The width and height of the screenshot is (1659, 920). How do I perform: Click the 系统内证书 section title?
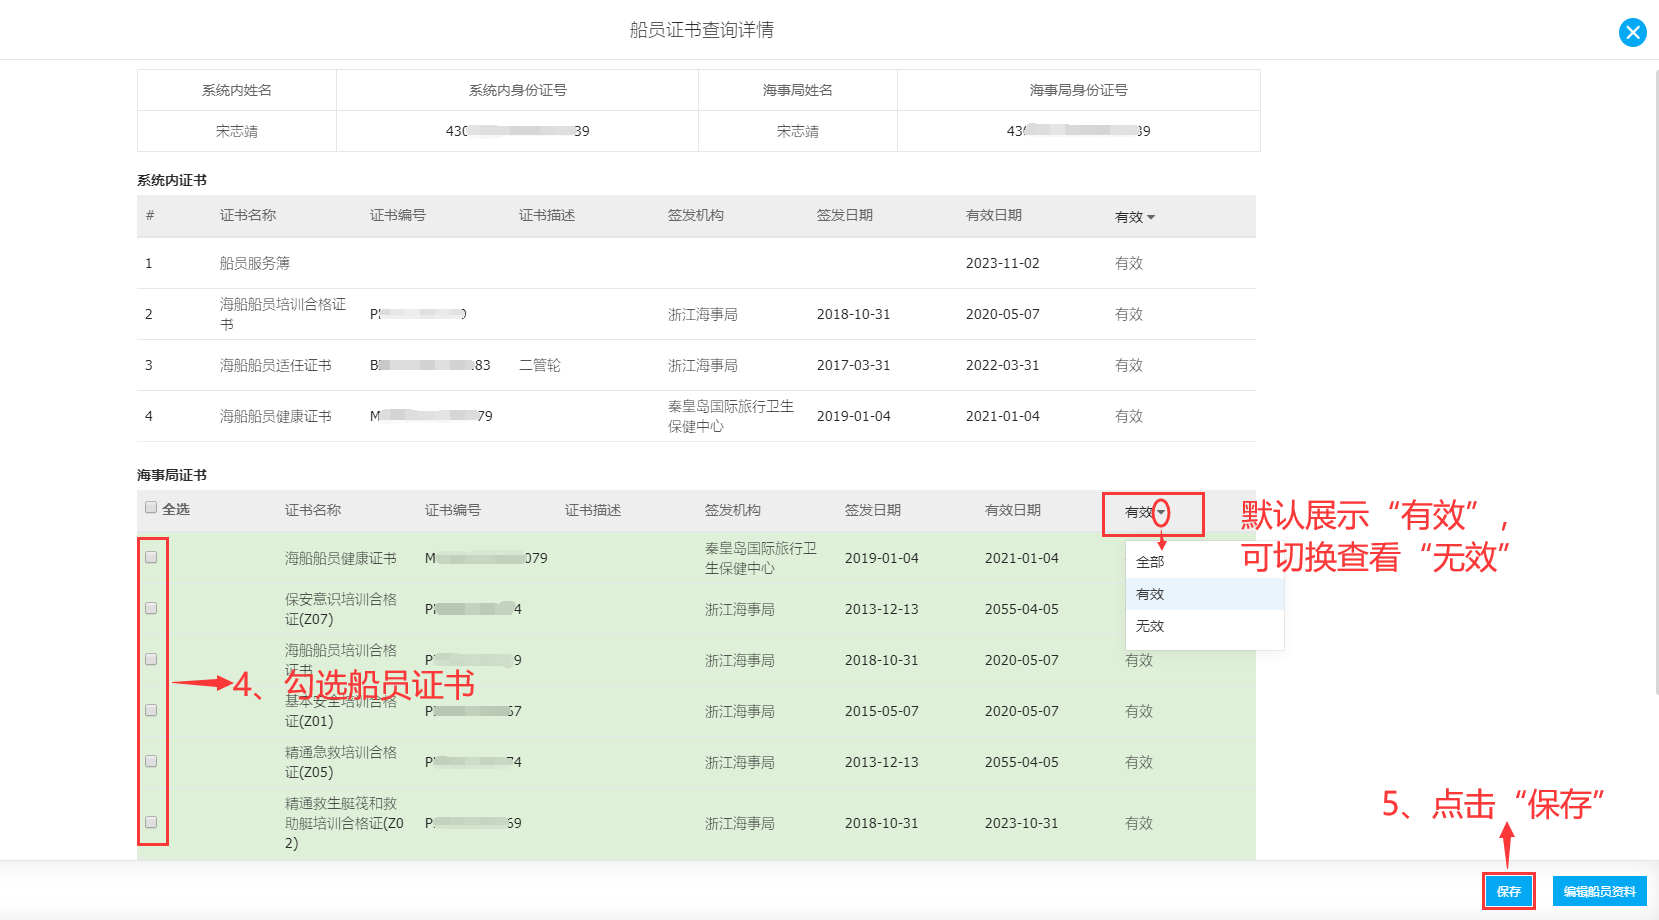[172, 180]
